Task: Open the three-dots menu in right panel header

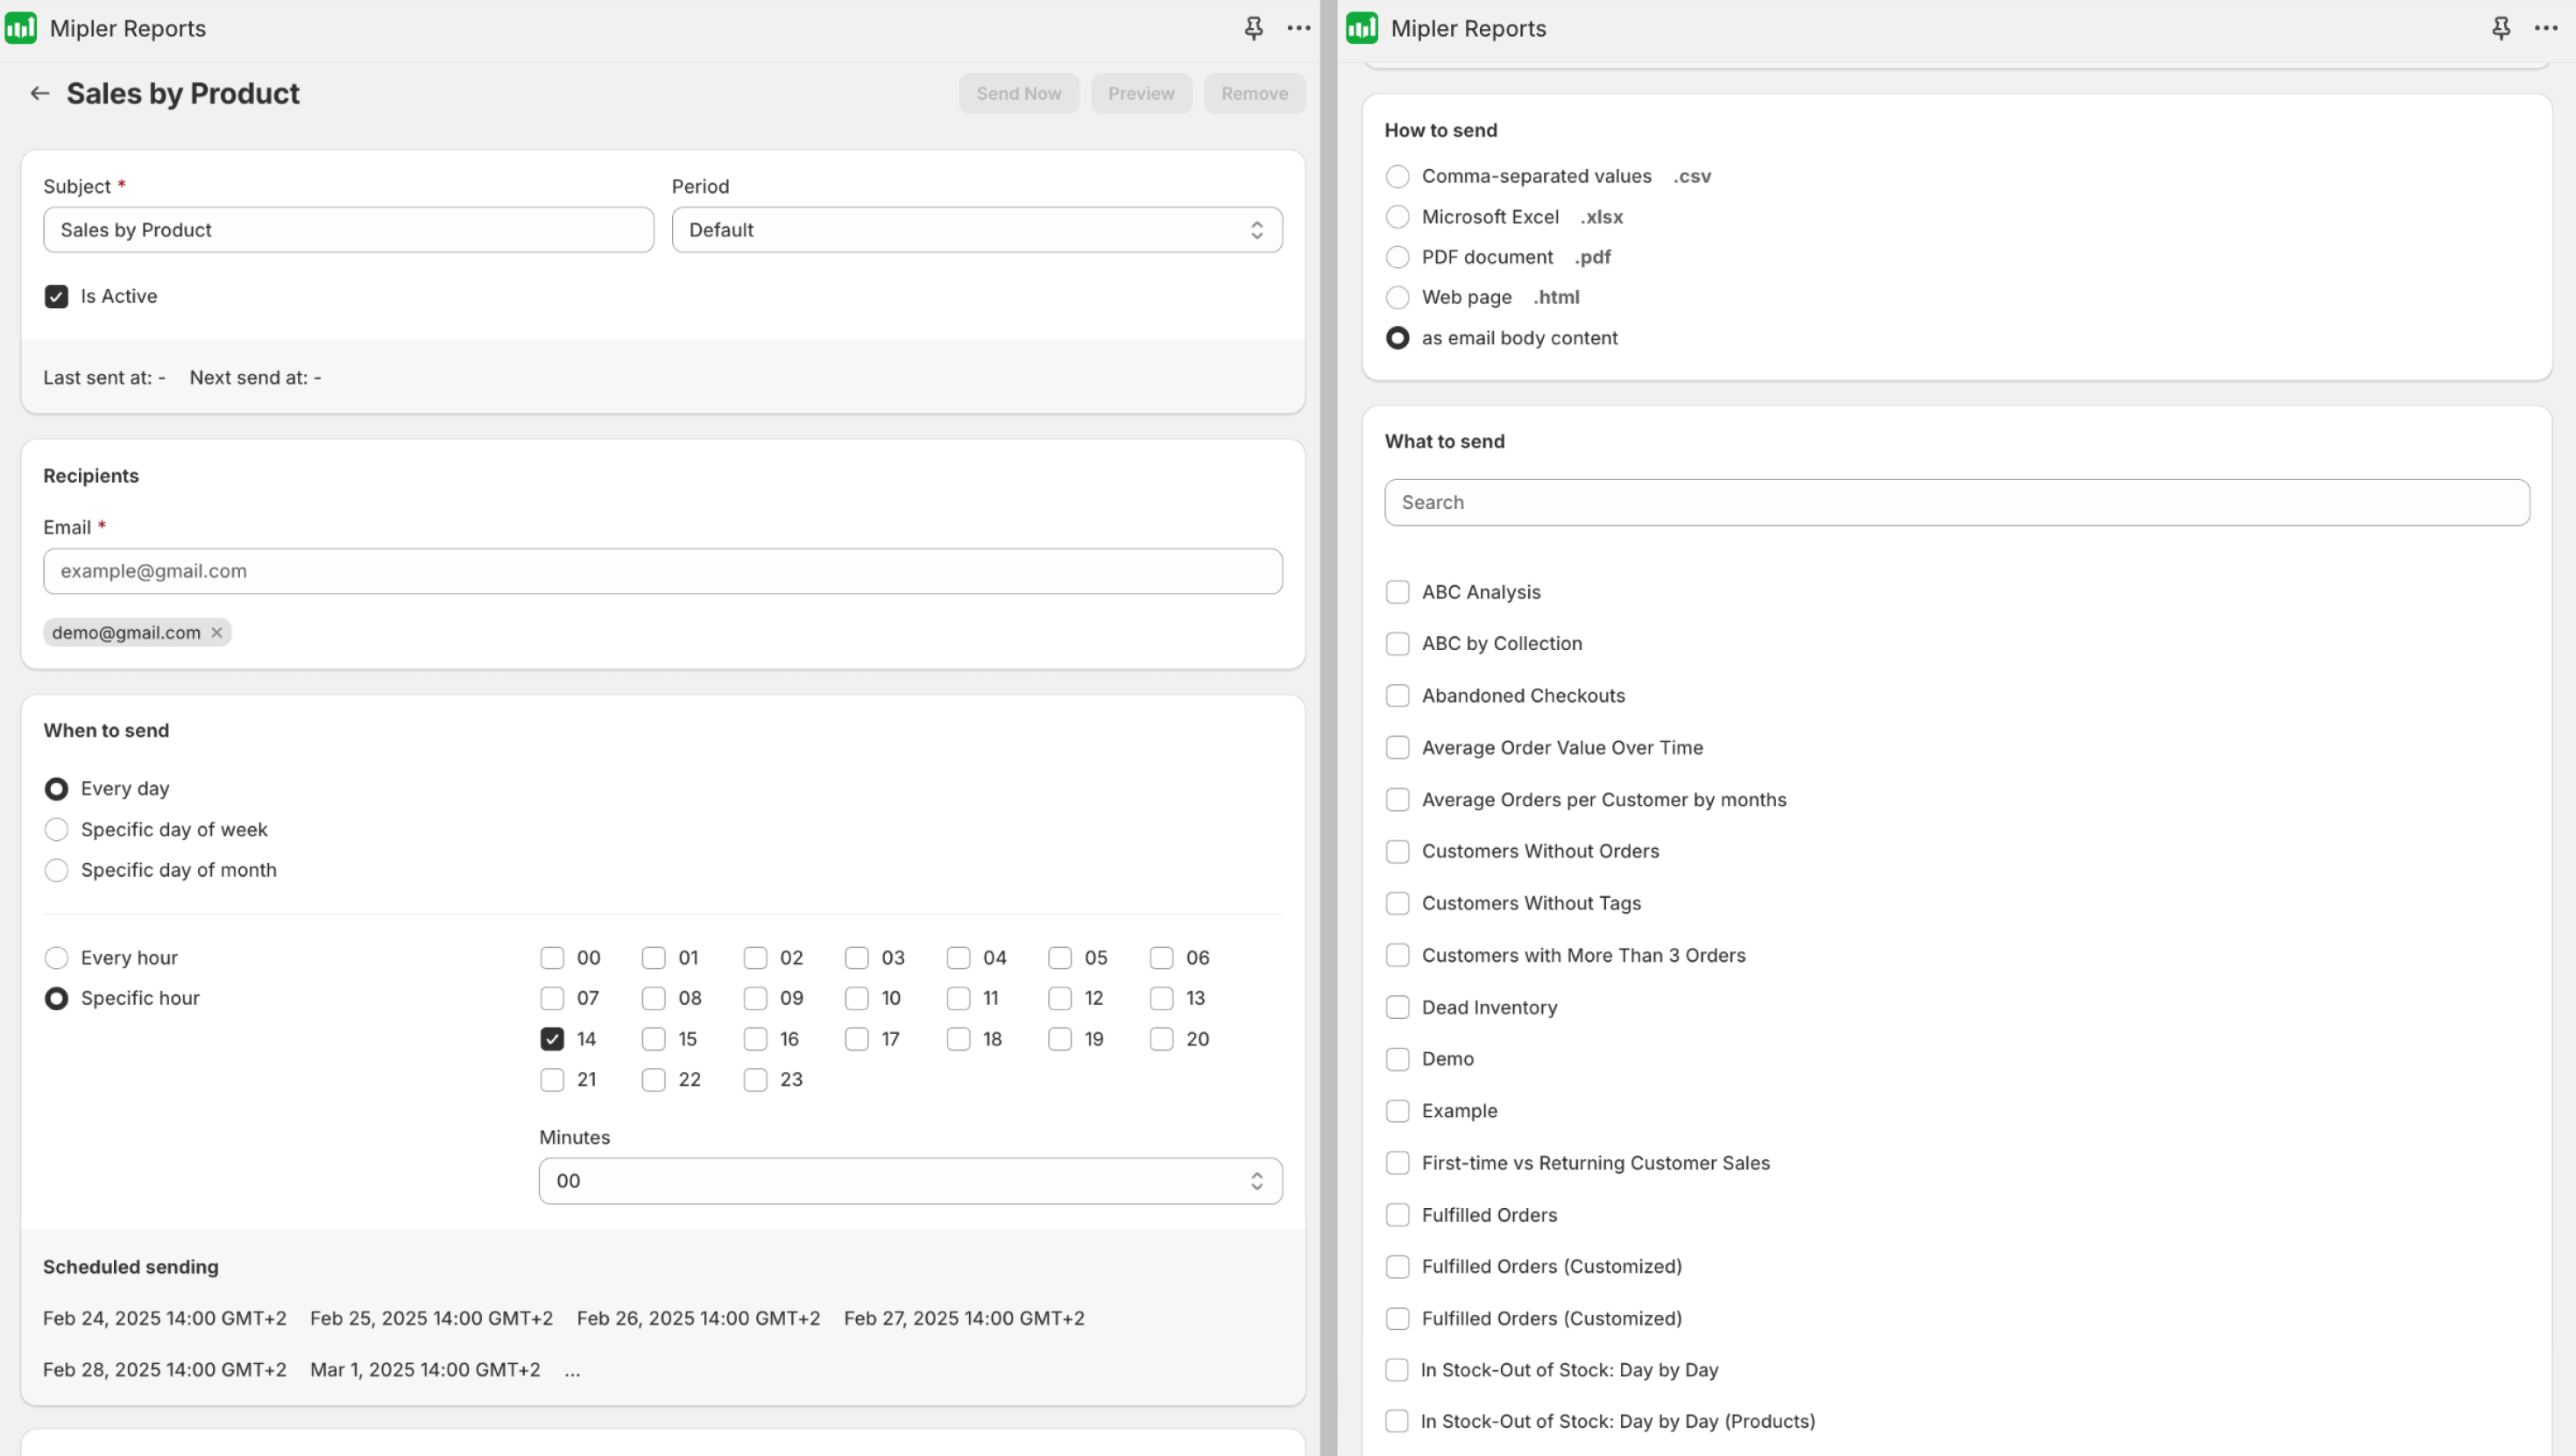Action: pyautogui.click(x=2545, y=28)
